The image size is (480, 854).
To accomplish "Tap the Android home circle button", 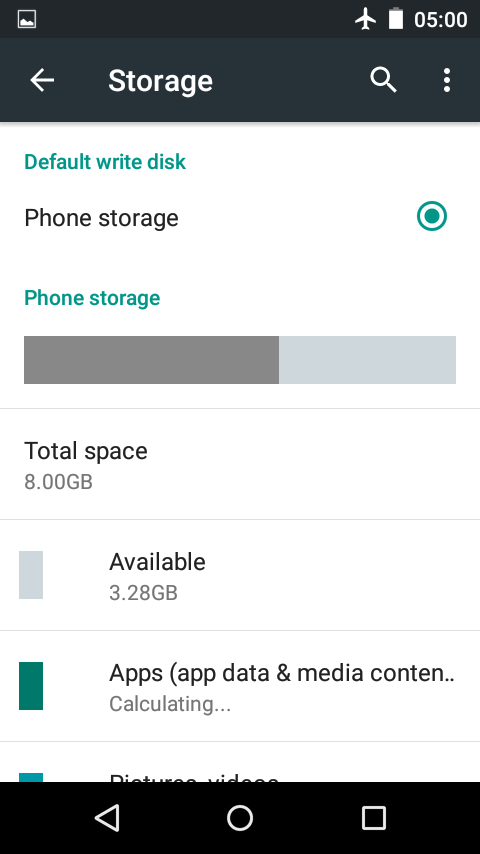I will pos(240,818).
